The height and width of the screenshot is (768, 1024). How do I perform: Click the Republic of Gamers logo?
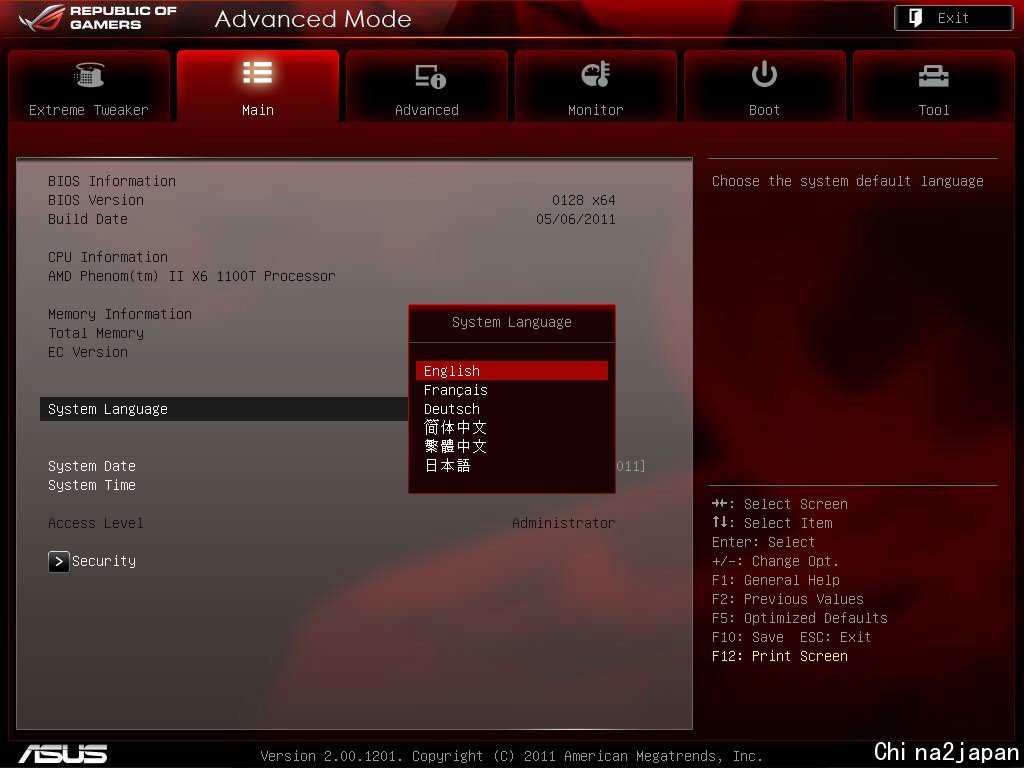point(98,18)
